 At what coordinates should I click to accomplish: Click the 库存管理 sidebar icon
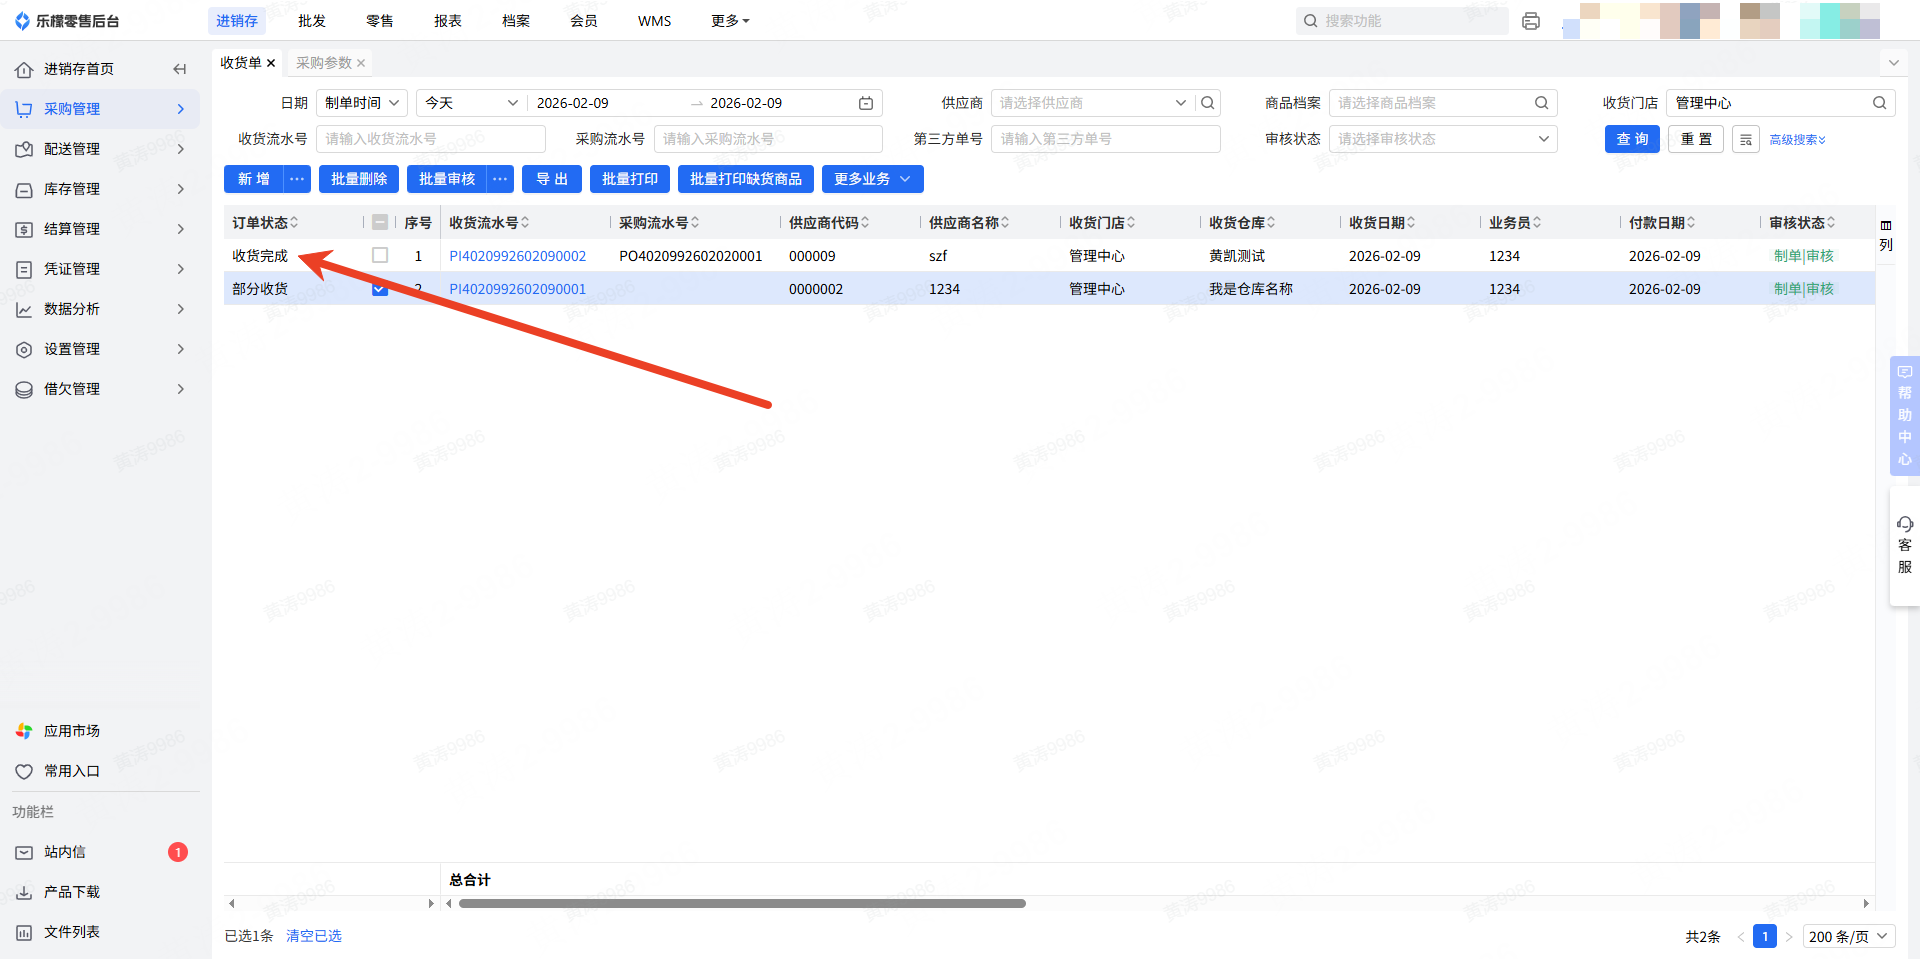coord(24,189)
